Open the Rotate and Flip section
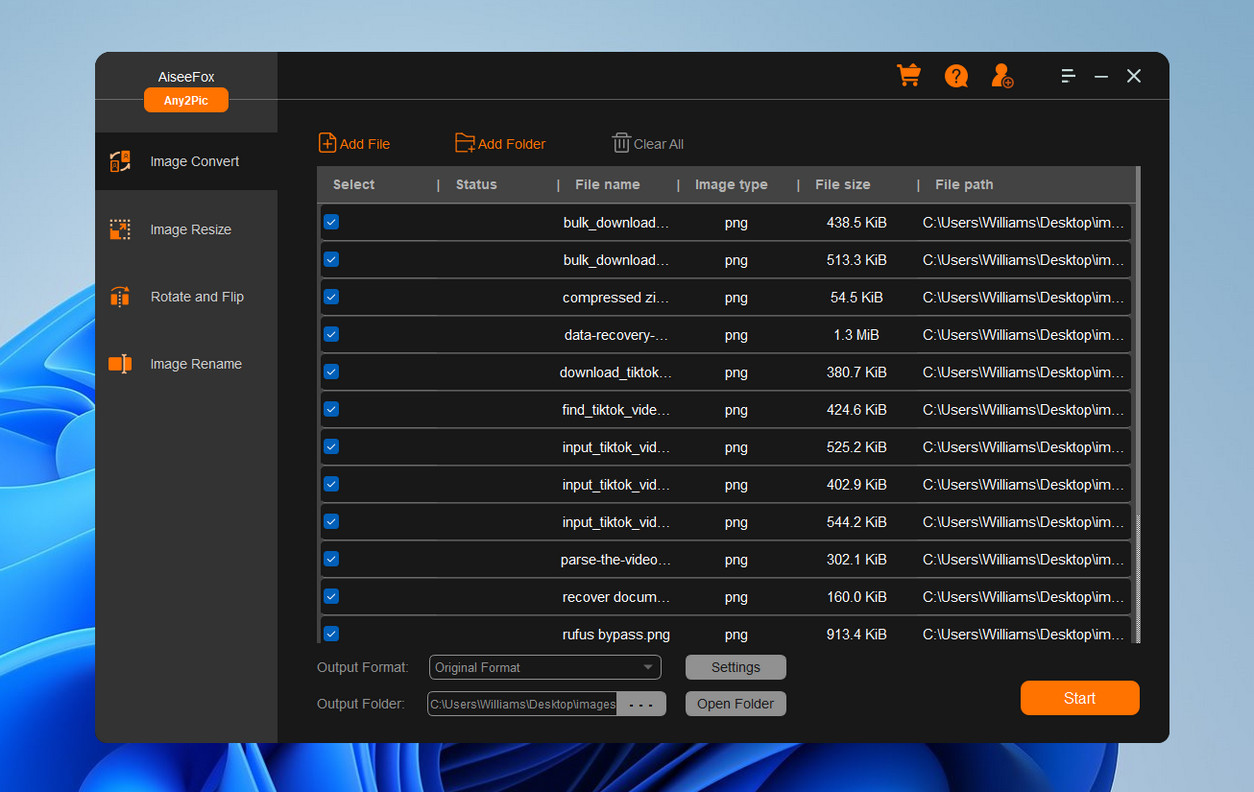This screenshot has height=792, width=1254. pos(186,296)
